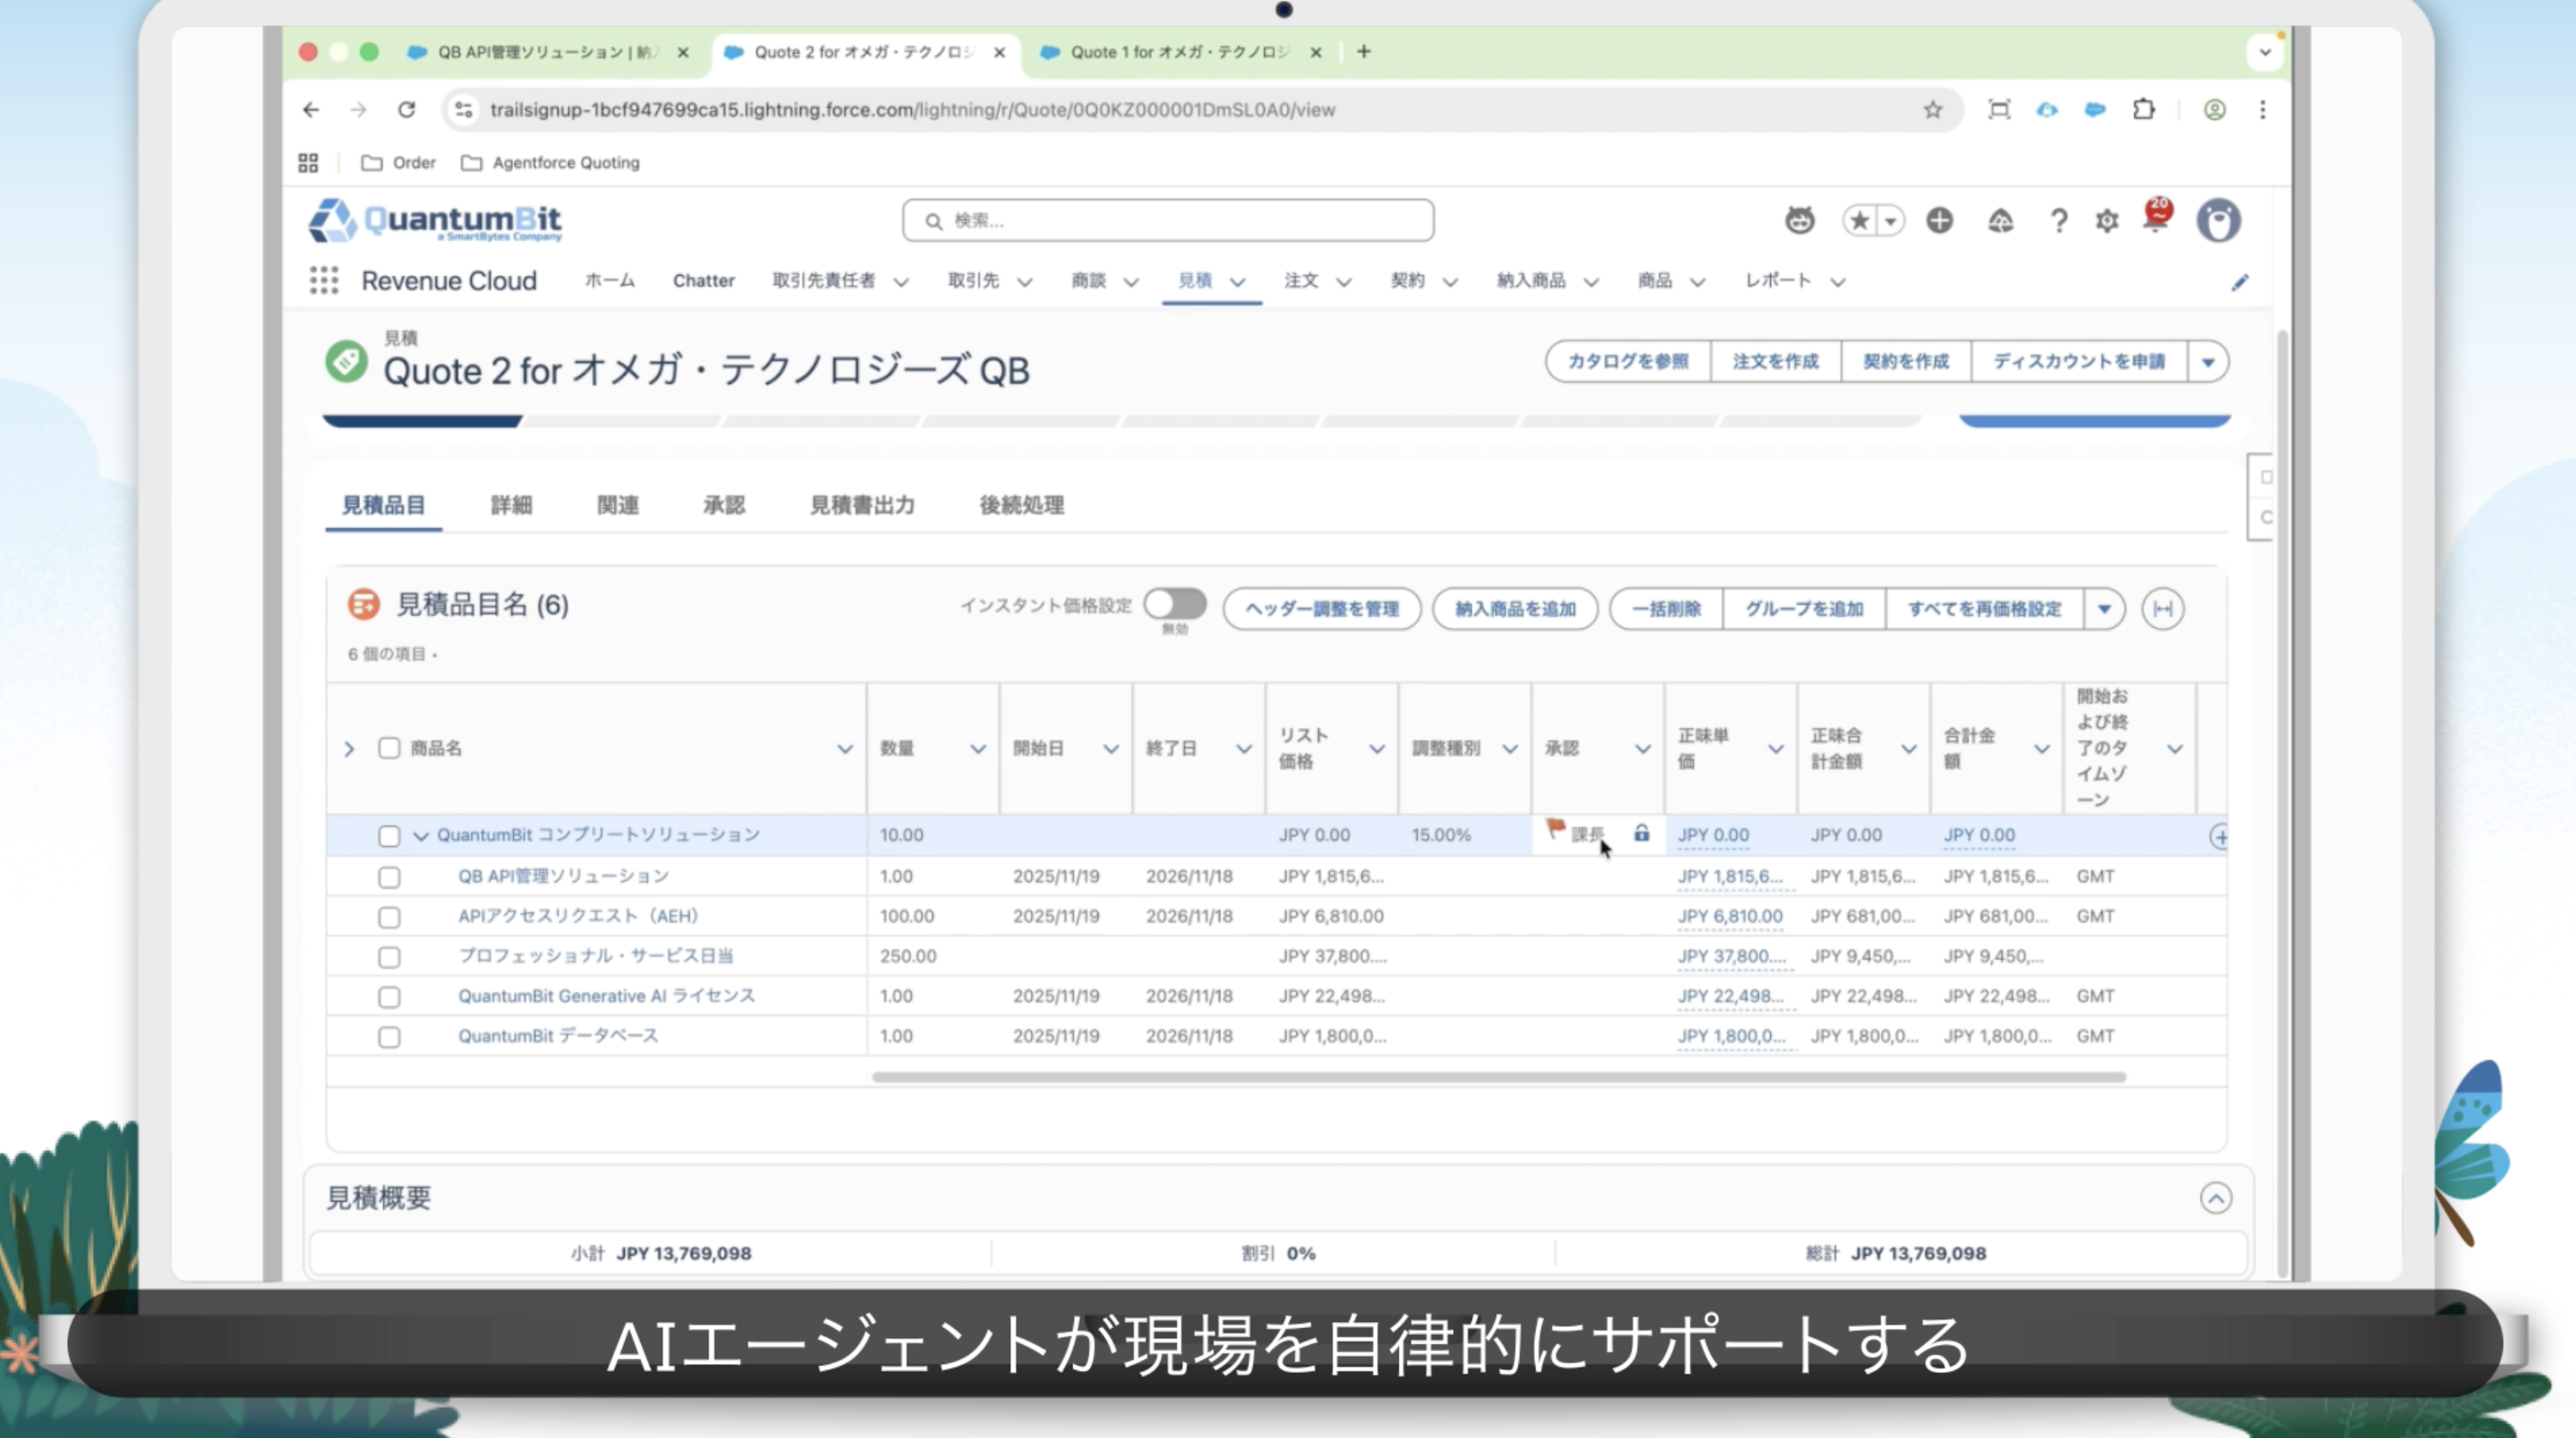Image resolution: width=2576 pixels, height=1438 pixels.
Task: Check the QuantumBit コンプリートソリューション row checkbox
Action: pos(389,836)
